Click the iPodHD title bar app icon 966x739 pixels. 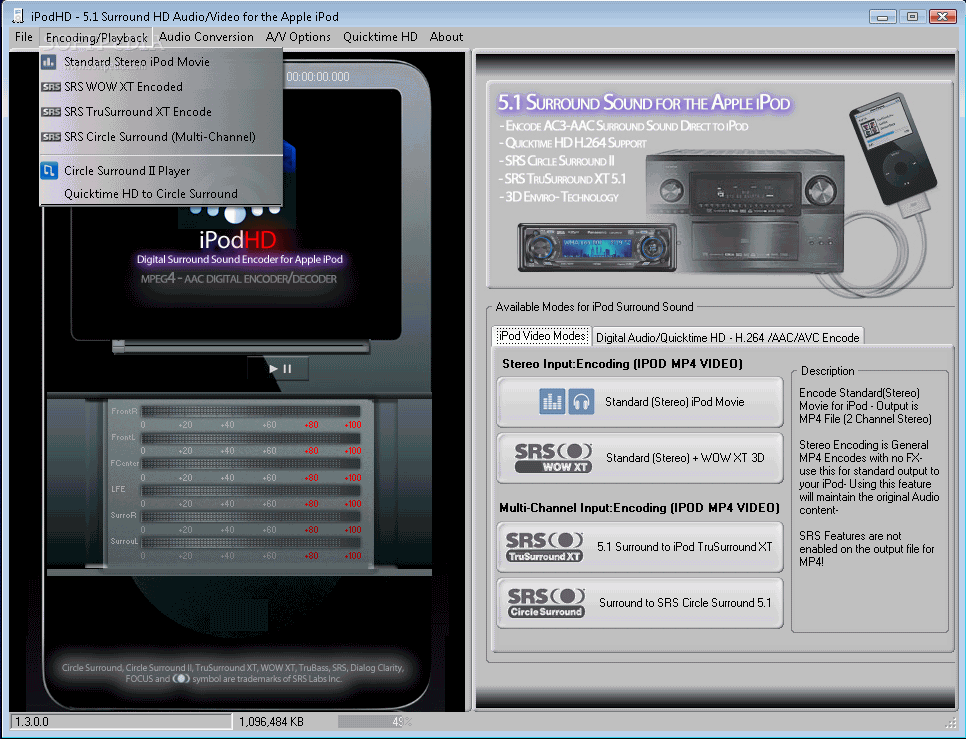(18, 16)
